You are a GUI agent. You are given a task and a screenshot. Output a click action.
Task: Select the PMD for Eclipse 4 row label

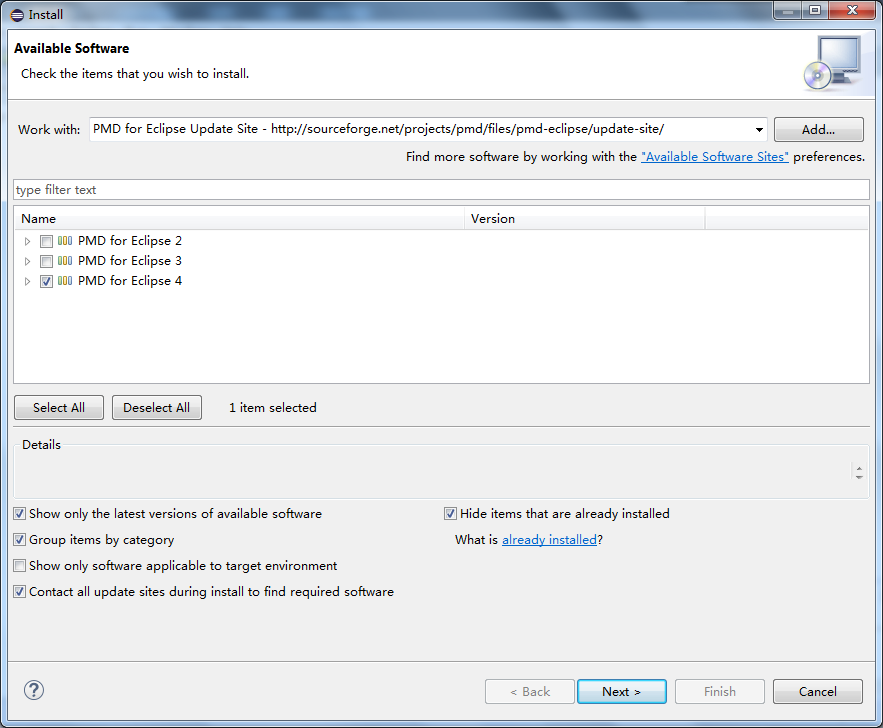point(130,281)
